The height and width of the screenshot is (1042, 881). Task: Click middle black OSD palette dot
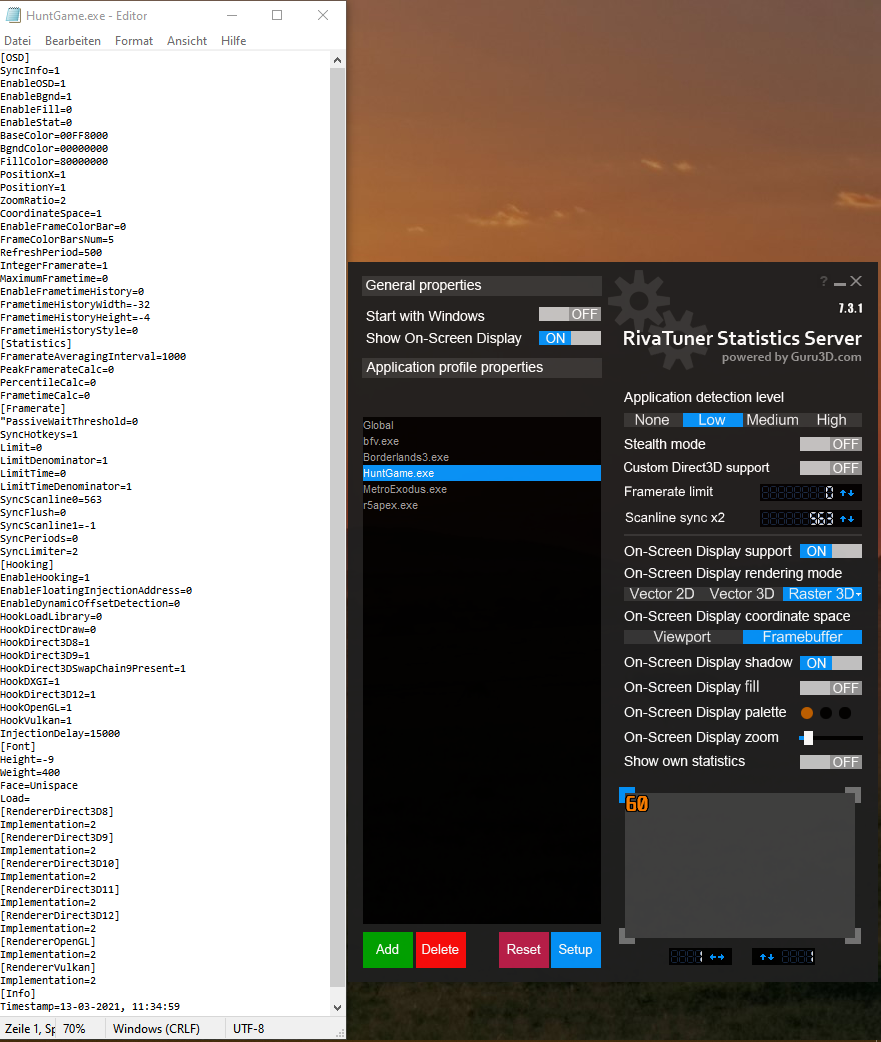point(826,713)
